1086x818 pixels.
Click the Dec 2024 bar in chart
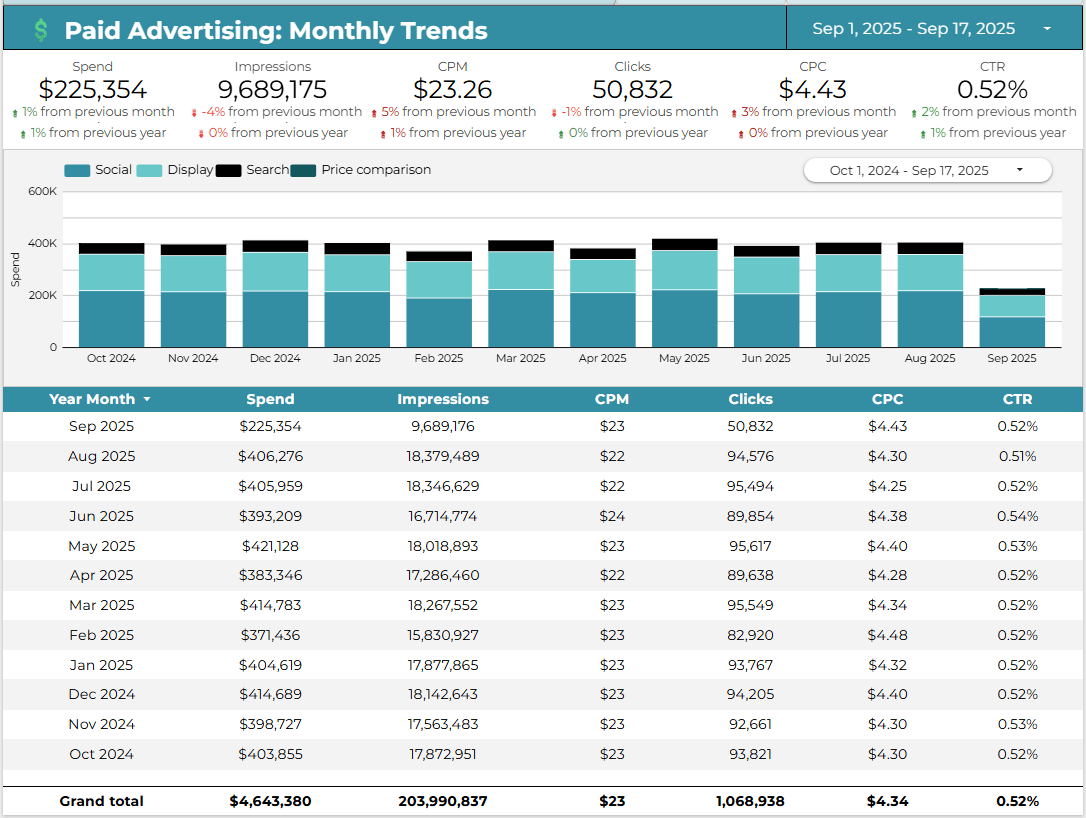pos(275,294)
